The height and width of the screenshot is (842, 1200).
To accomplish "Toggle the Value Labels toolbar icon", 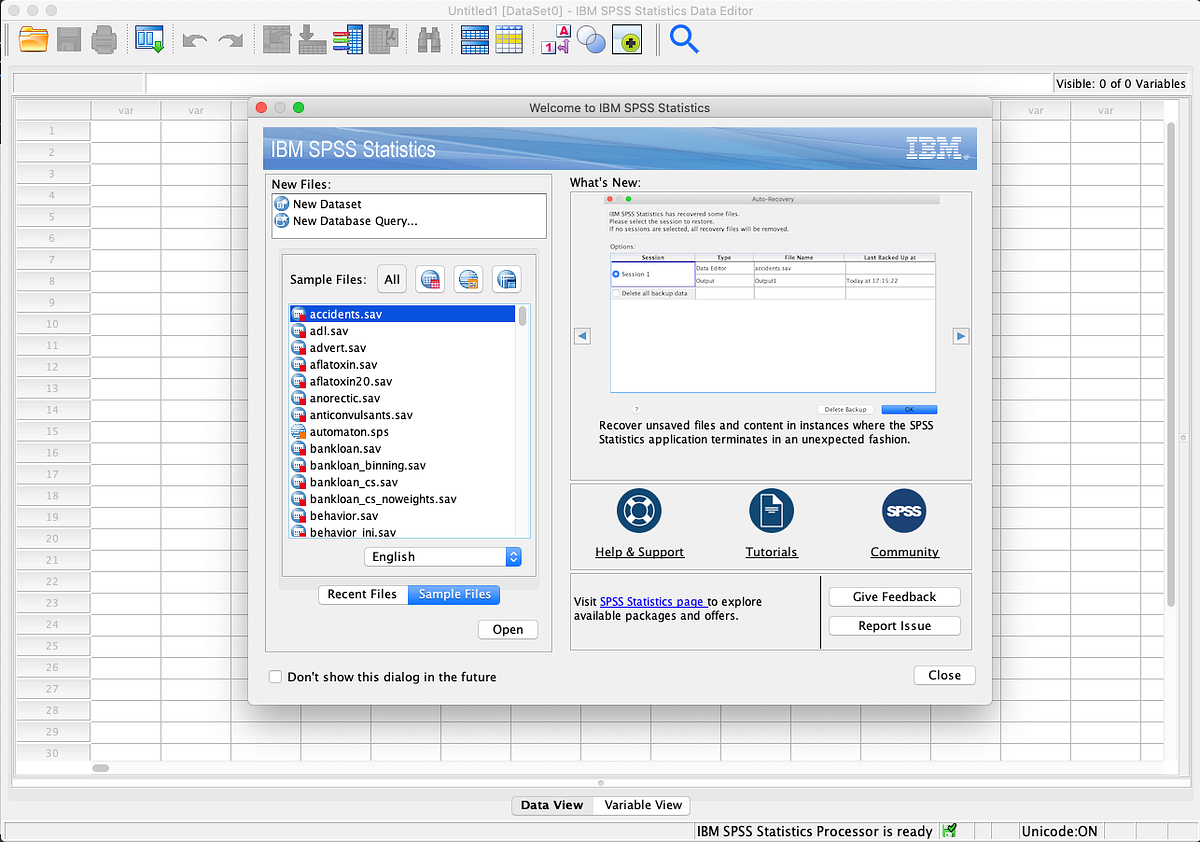I will point(556,39).
